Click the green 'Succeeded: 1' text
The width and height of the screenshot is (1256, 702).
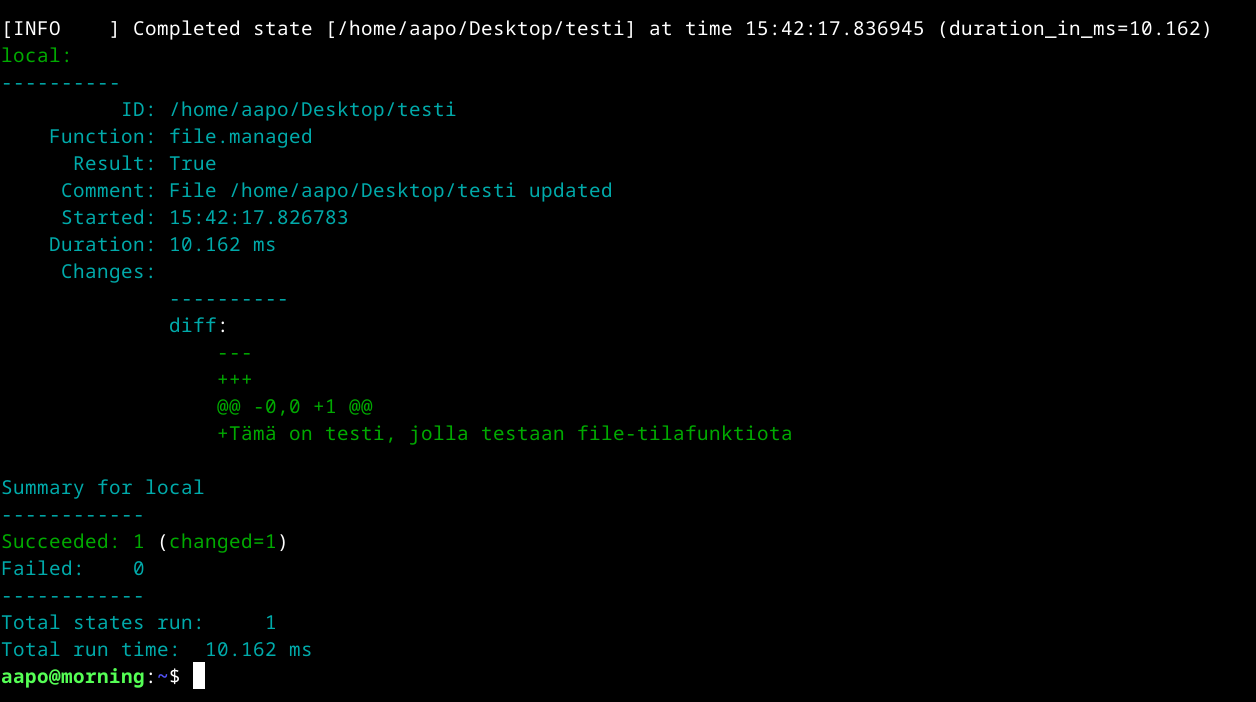(x=72, y=542)
